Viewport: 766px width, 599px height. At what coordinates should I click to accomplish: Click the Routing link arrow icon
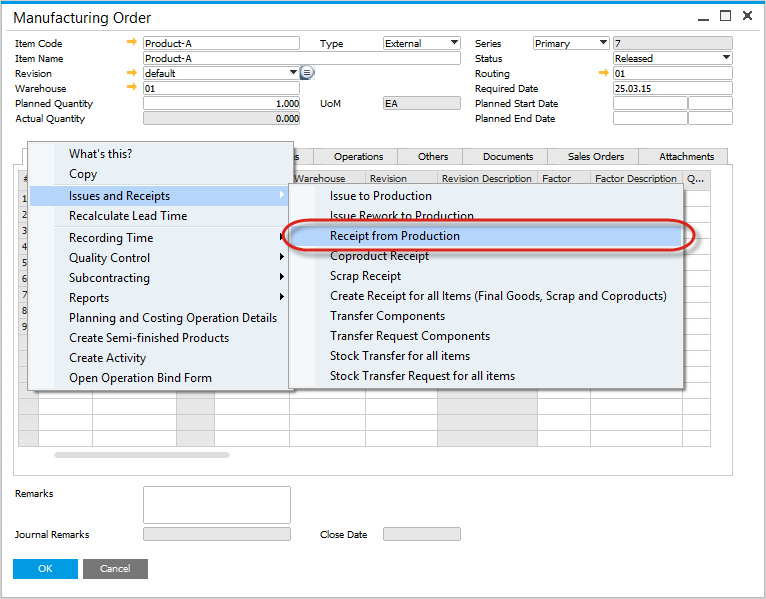click(x=603, y=73)
